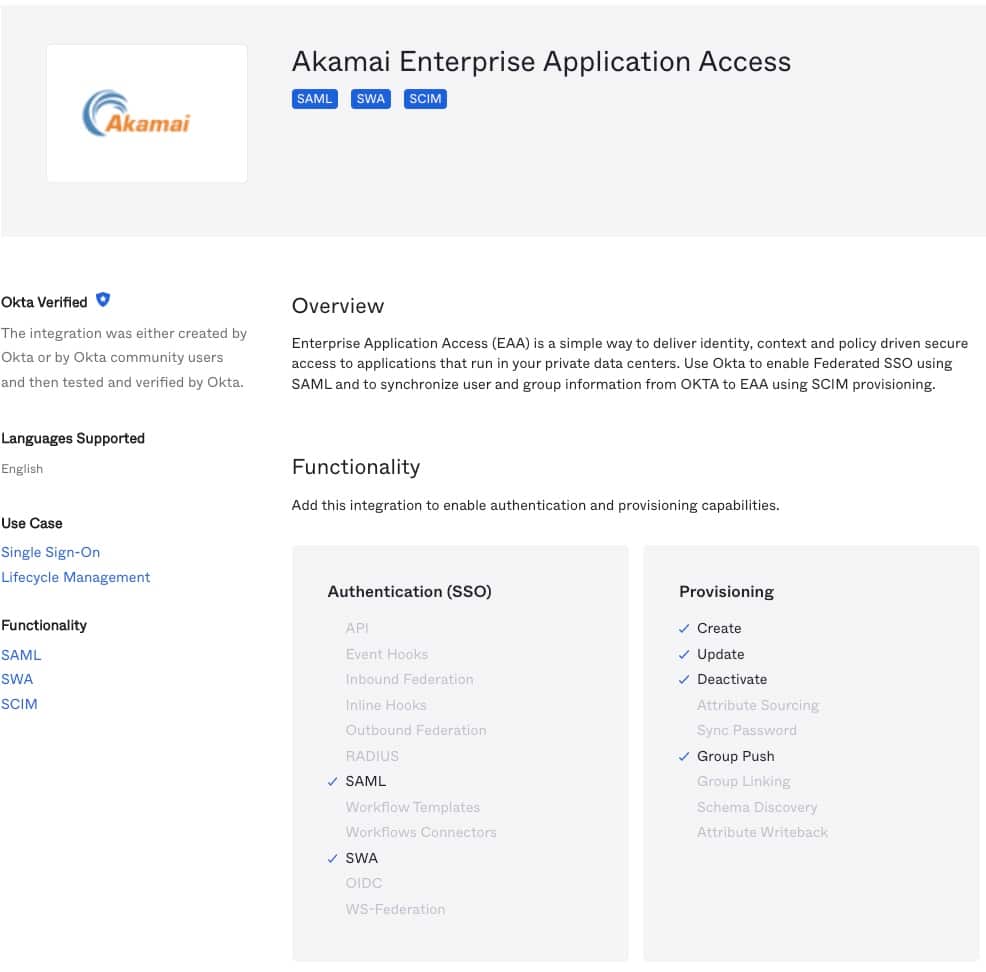Image resolution: width=986 pixels, height=972 pixels.
Task: Click the checkmark beside SAML authentication
Action: click(x=332, y=781)
